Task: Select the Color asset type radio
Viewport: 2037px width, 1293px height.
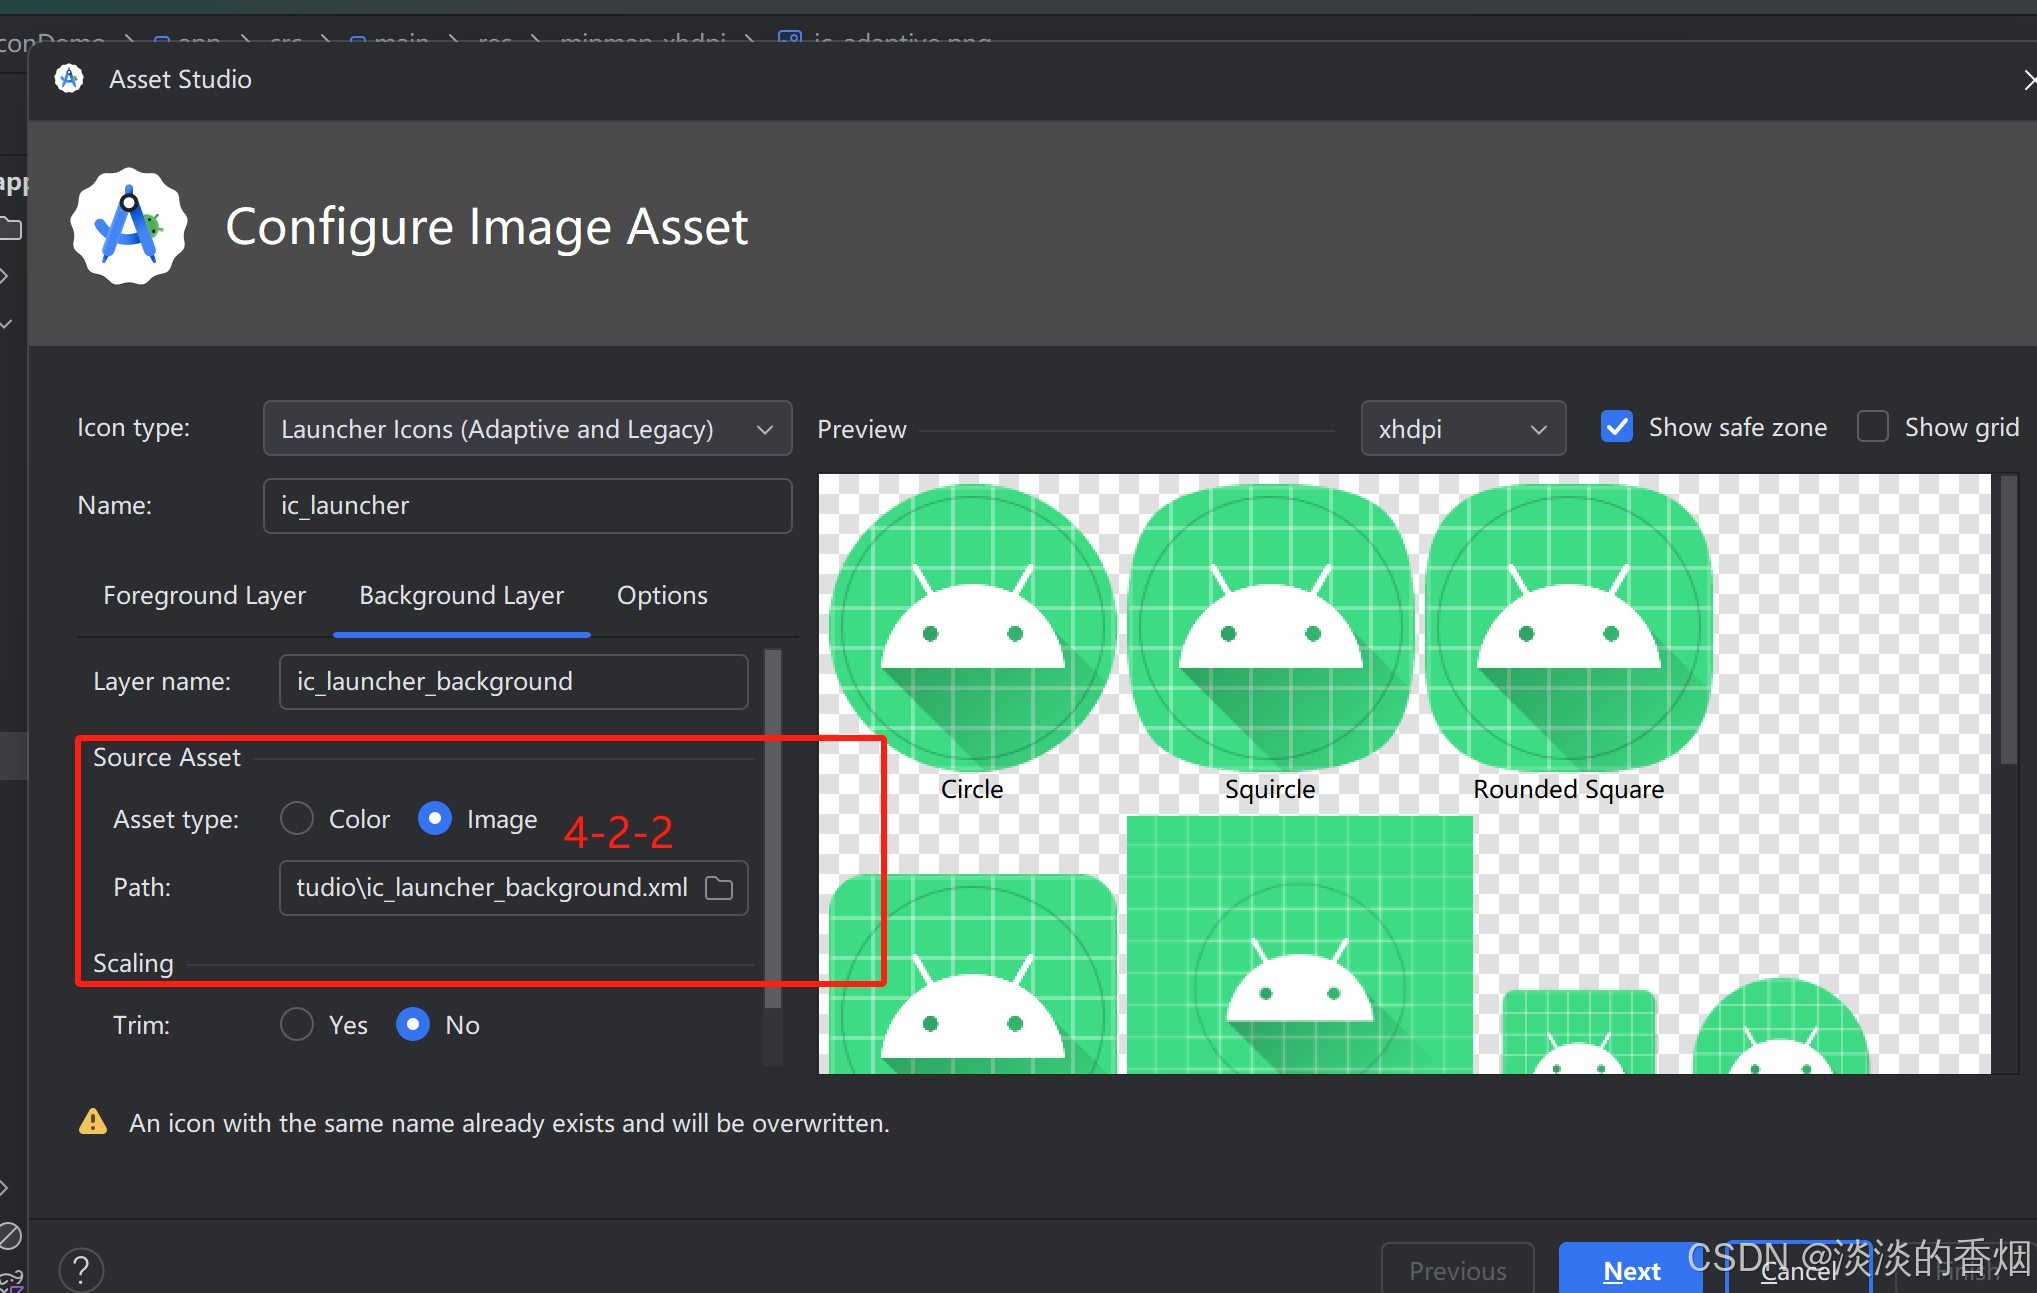Action: pos(297,819)
